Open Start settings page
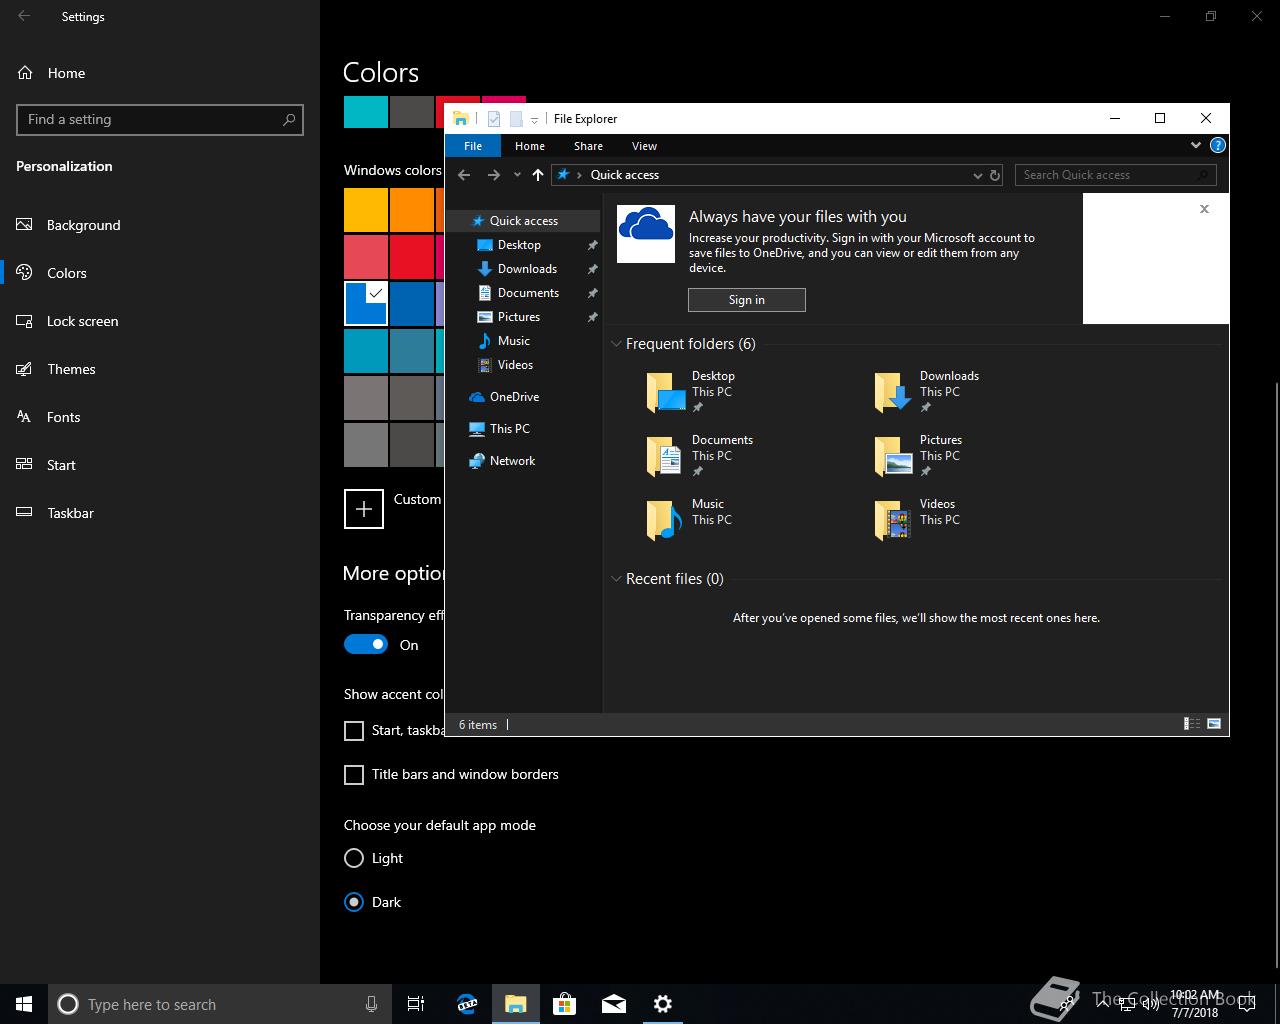 coord(160,465)
